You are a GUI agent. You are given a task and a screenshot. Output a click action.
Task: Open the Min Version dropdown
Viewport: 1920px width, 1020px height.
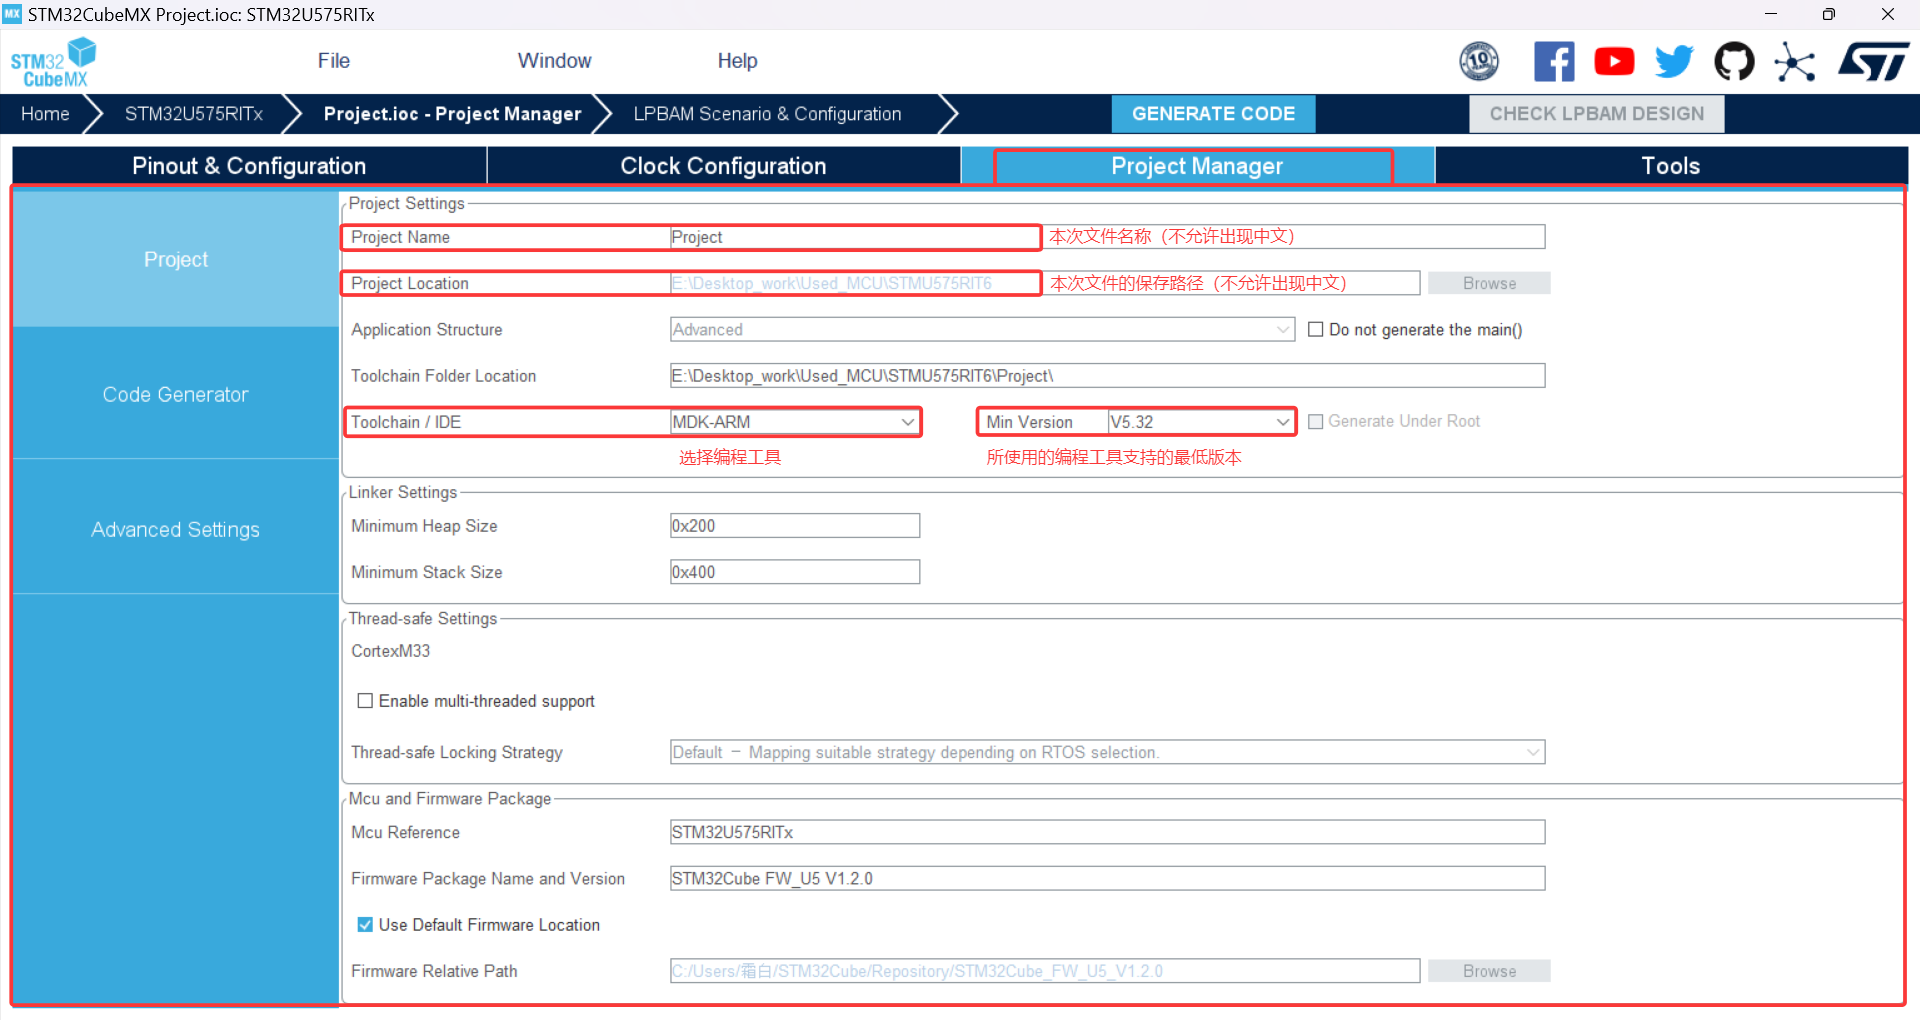click(1201, 422)
